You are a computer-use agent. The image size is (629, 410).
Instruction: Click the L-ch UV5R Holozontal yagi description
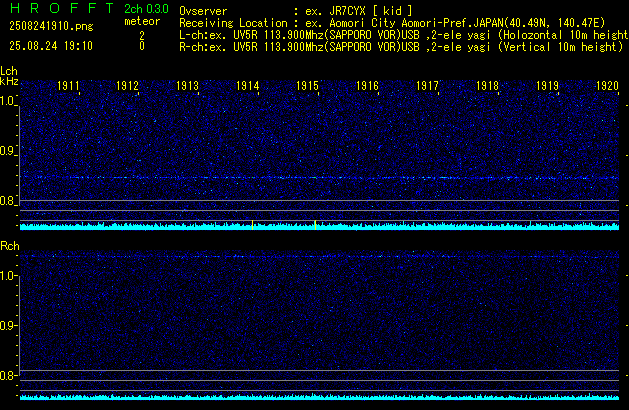click(x=404, y=35)
